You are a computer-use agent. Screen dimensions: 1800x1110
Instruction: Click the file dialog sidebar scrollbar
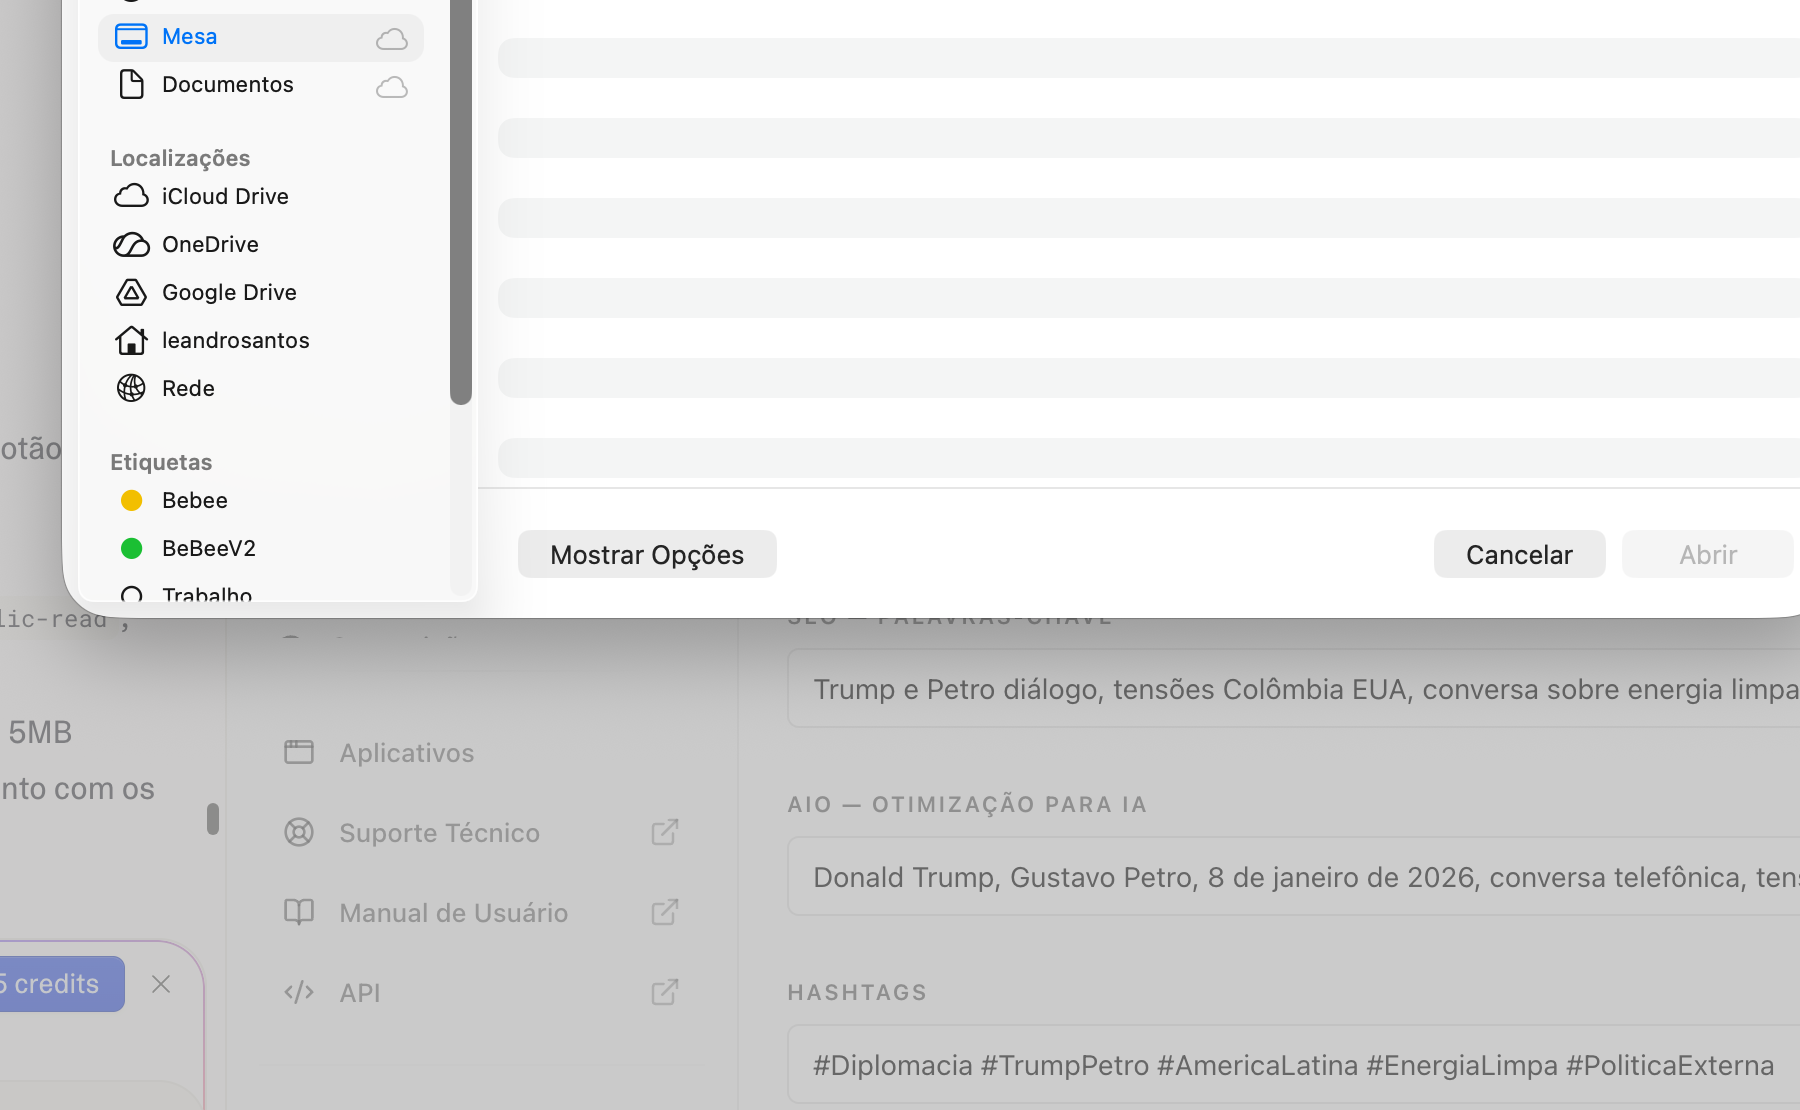click(x=461, y=200)
